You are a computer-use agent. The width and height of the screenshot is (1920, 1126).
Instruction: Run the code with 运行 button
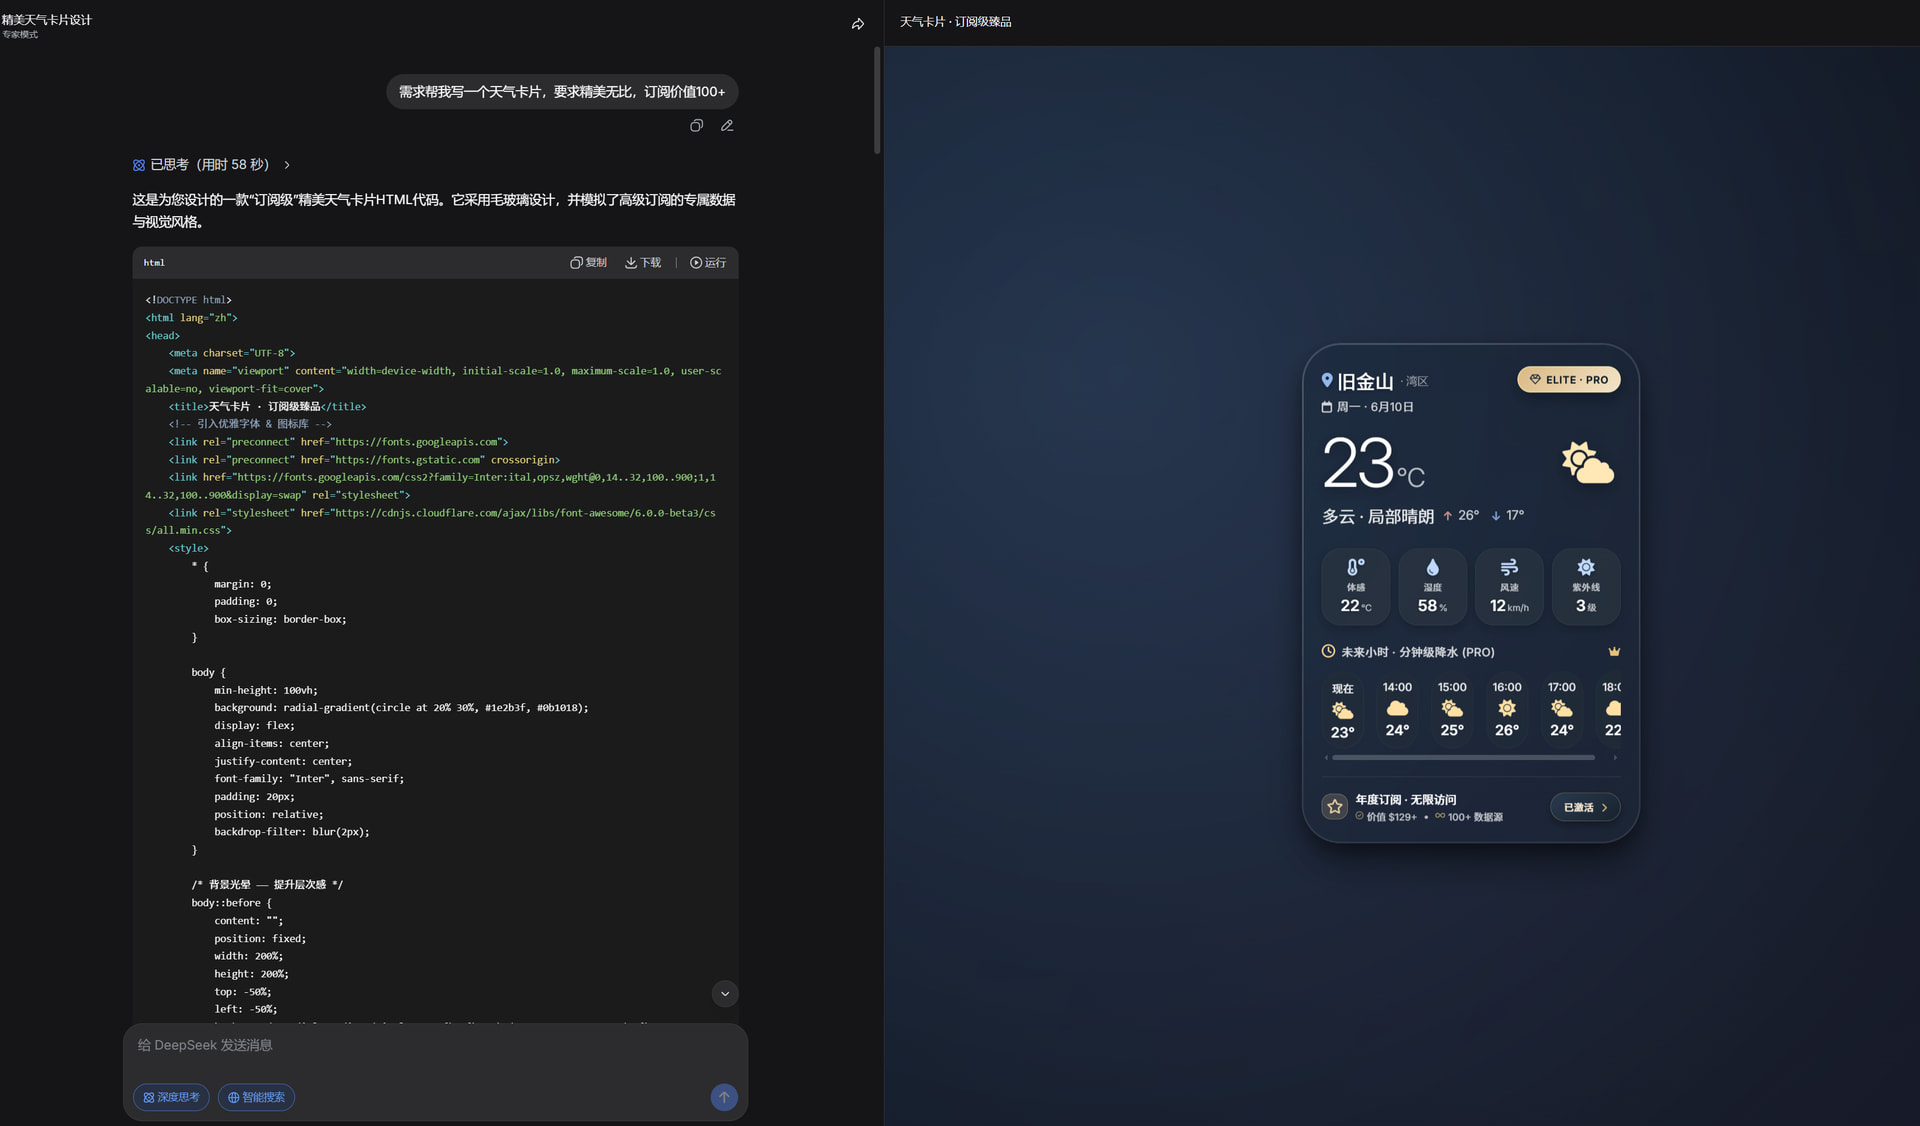click(708, 262)
